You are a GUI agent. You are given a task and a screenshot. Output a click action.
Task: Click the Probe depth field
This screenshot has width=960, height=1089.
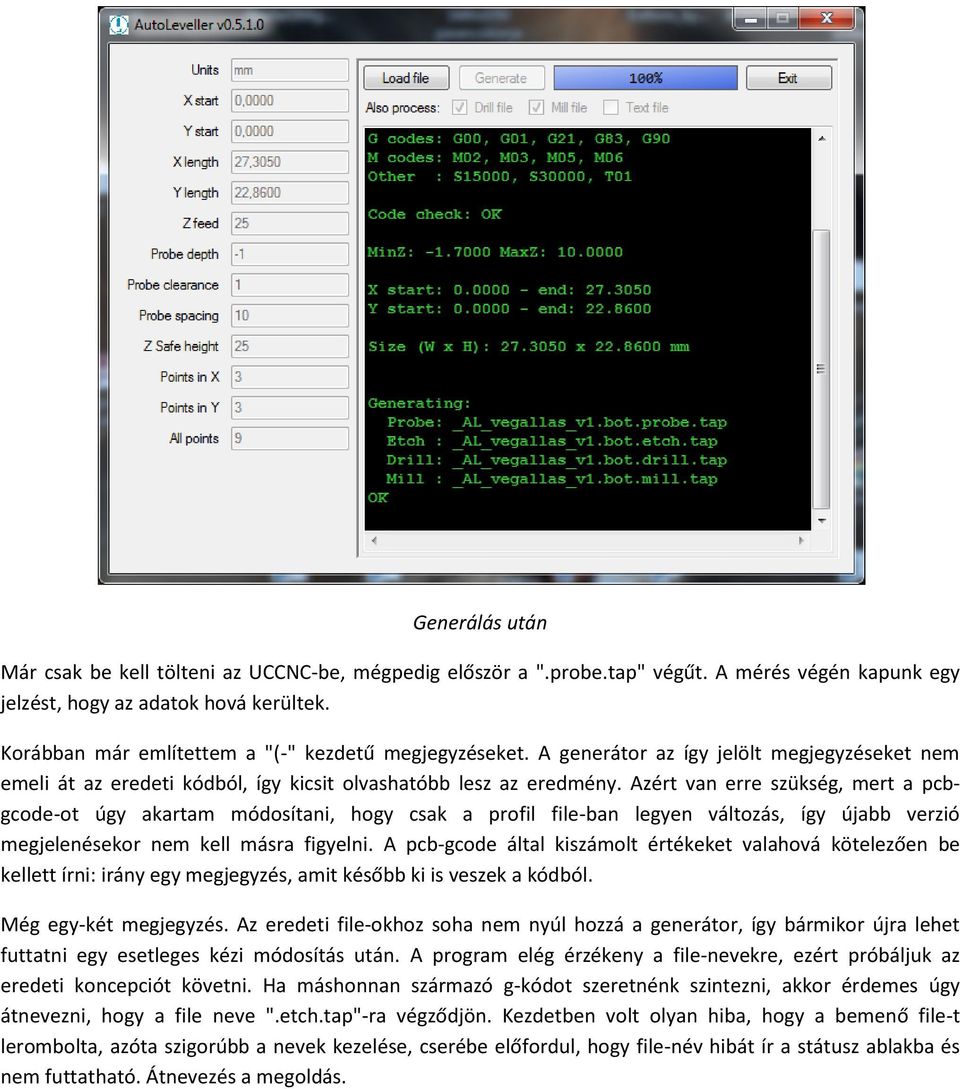[x=290, y=254]
